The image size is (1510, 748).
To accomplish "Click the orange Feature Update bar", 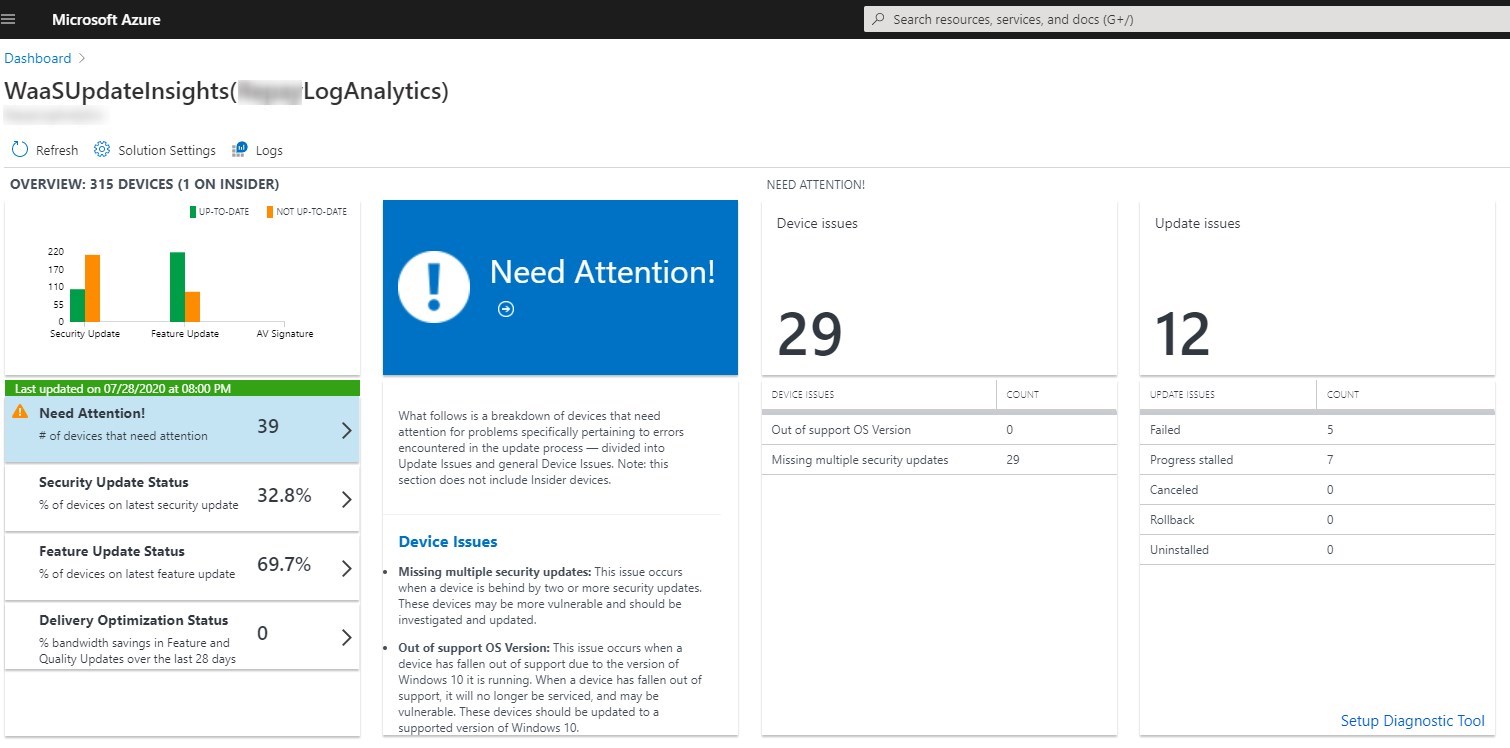I will coord(193,306).
